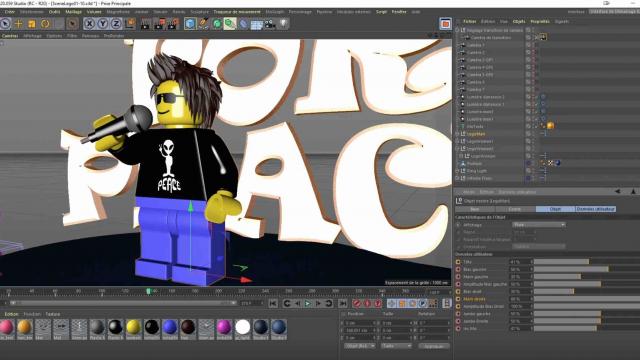640x360 pixels.
Task: Activate the Move tool in toolbar
Action: click(x=18, y=24)
